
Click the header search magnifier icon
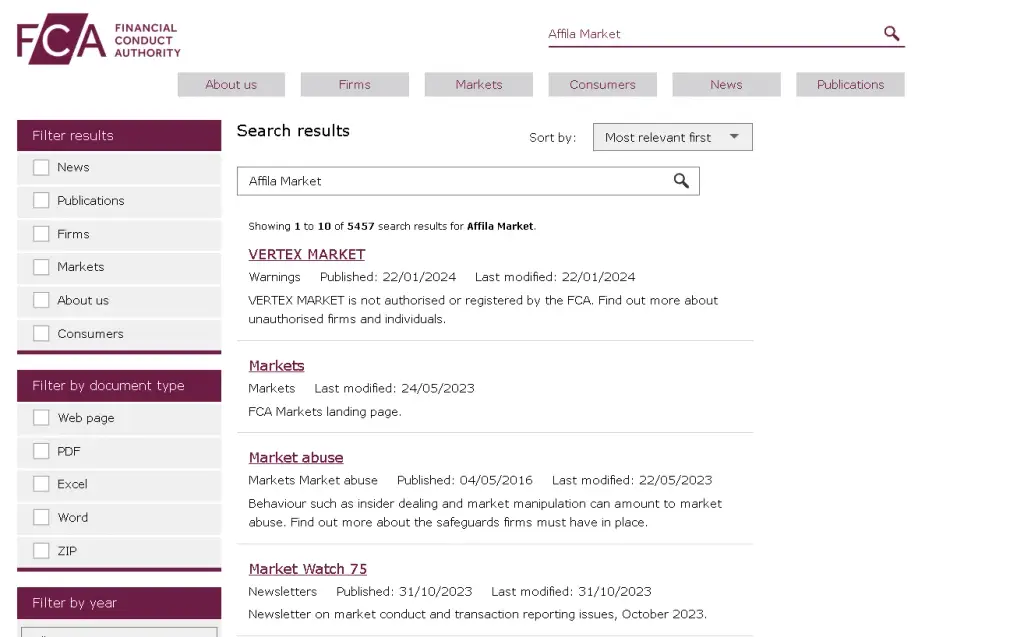click(891, 33)
